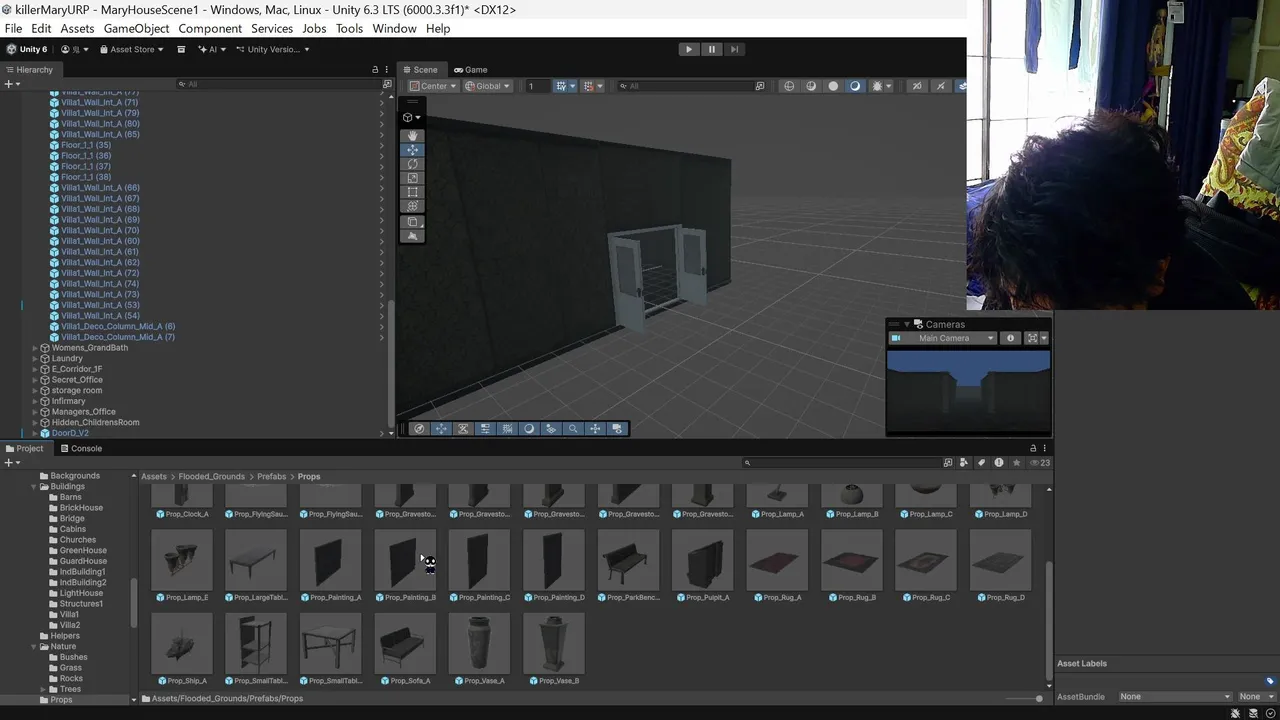Open the Window menu
Image resolution: width=1280 pixels, height=720 pixels.
394,28
